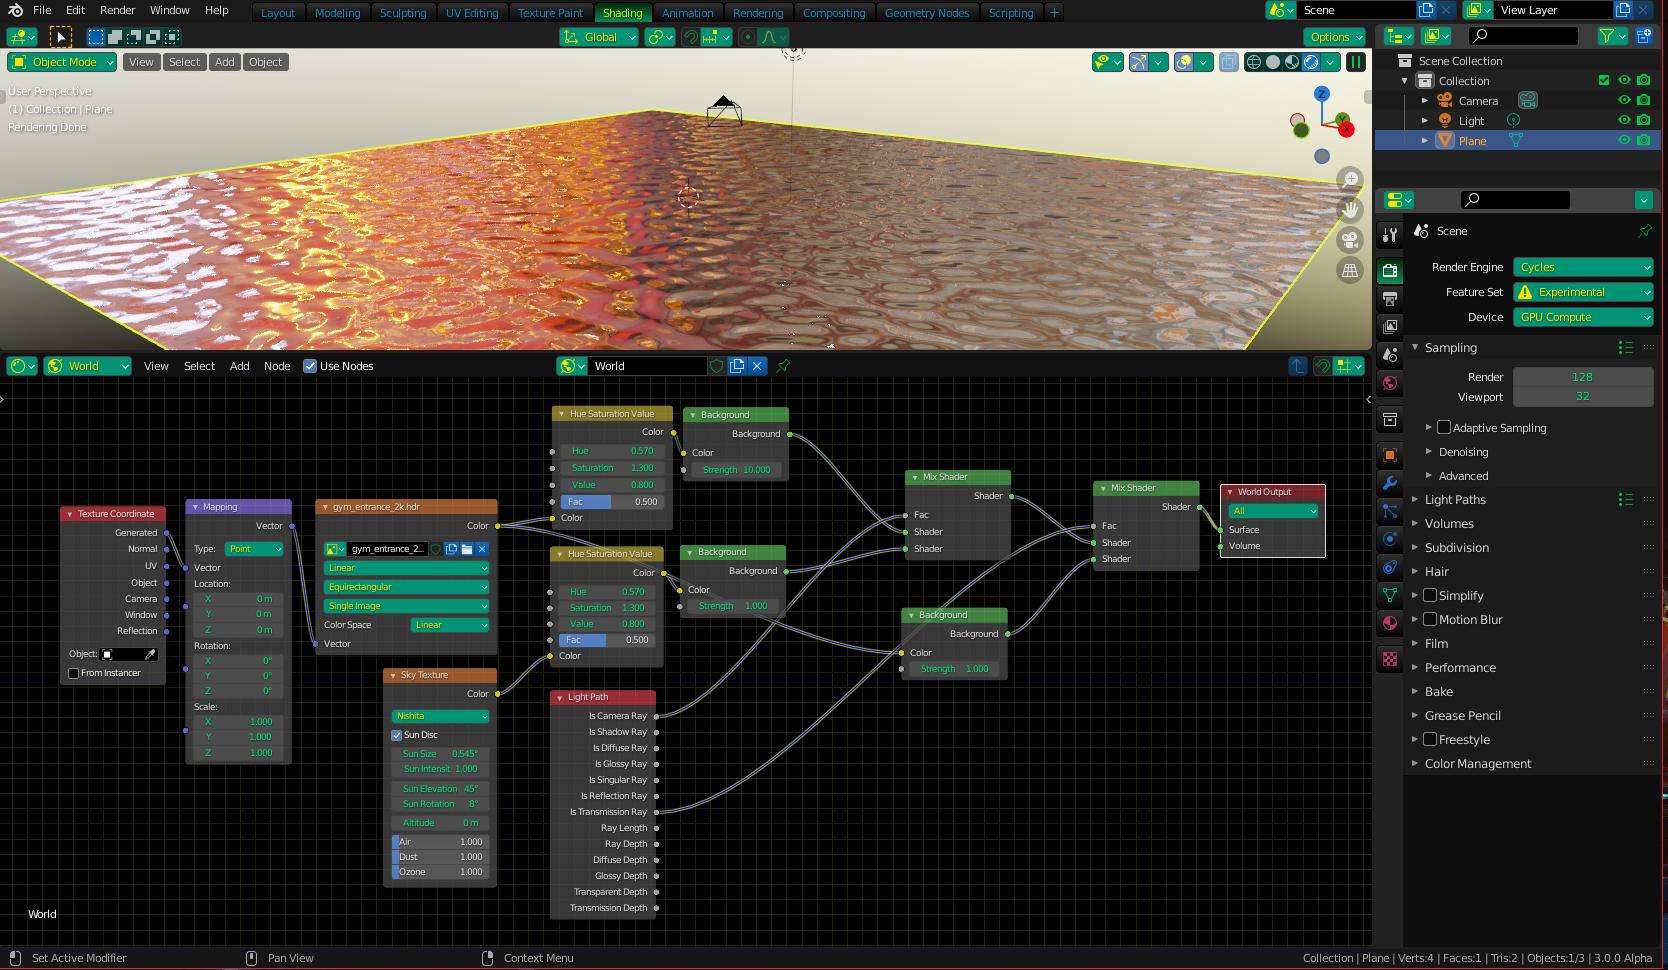Open the Material properties tab

pyautogui.click(x=1389, y=623)
